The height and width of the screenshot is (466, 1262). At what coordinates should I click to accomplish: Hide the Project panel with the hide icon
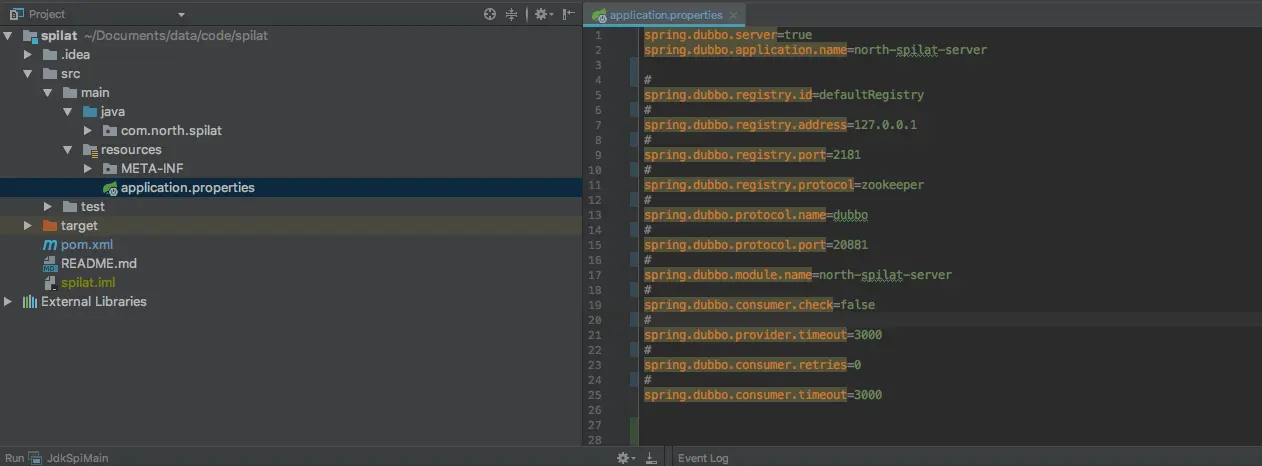pyautogui.click(x=569, y=14)
